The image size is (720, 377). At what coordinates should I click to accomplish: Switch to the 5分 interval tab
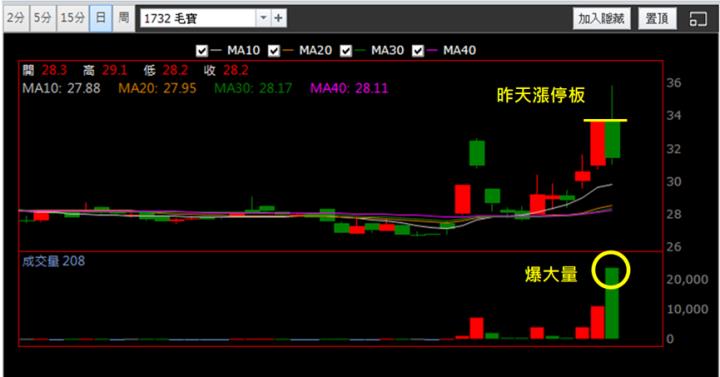43,18
